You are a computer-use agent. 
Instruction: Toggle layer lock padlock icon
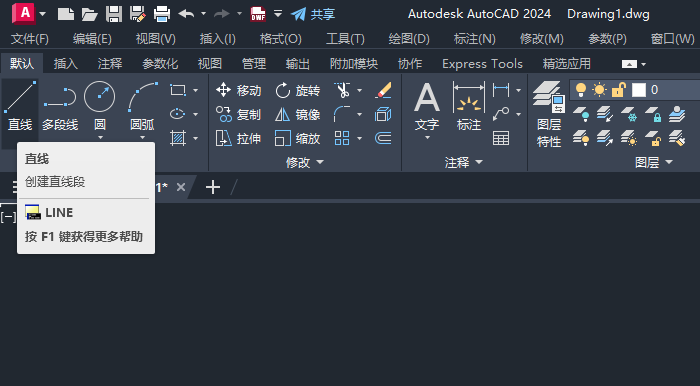[x=618, y=90]
